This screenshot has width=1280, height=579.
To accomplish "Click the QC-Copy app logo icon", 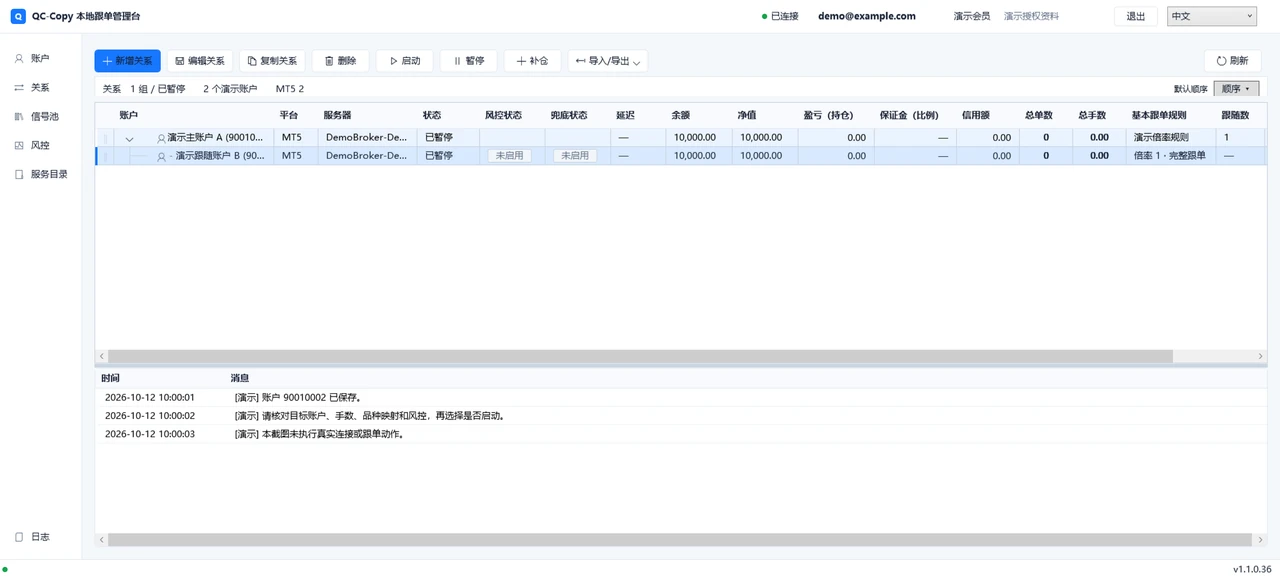I will (x=18, y=16).
